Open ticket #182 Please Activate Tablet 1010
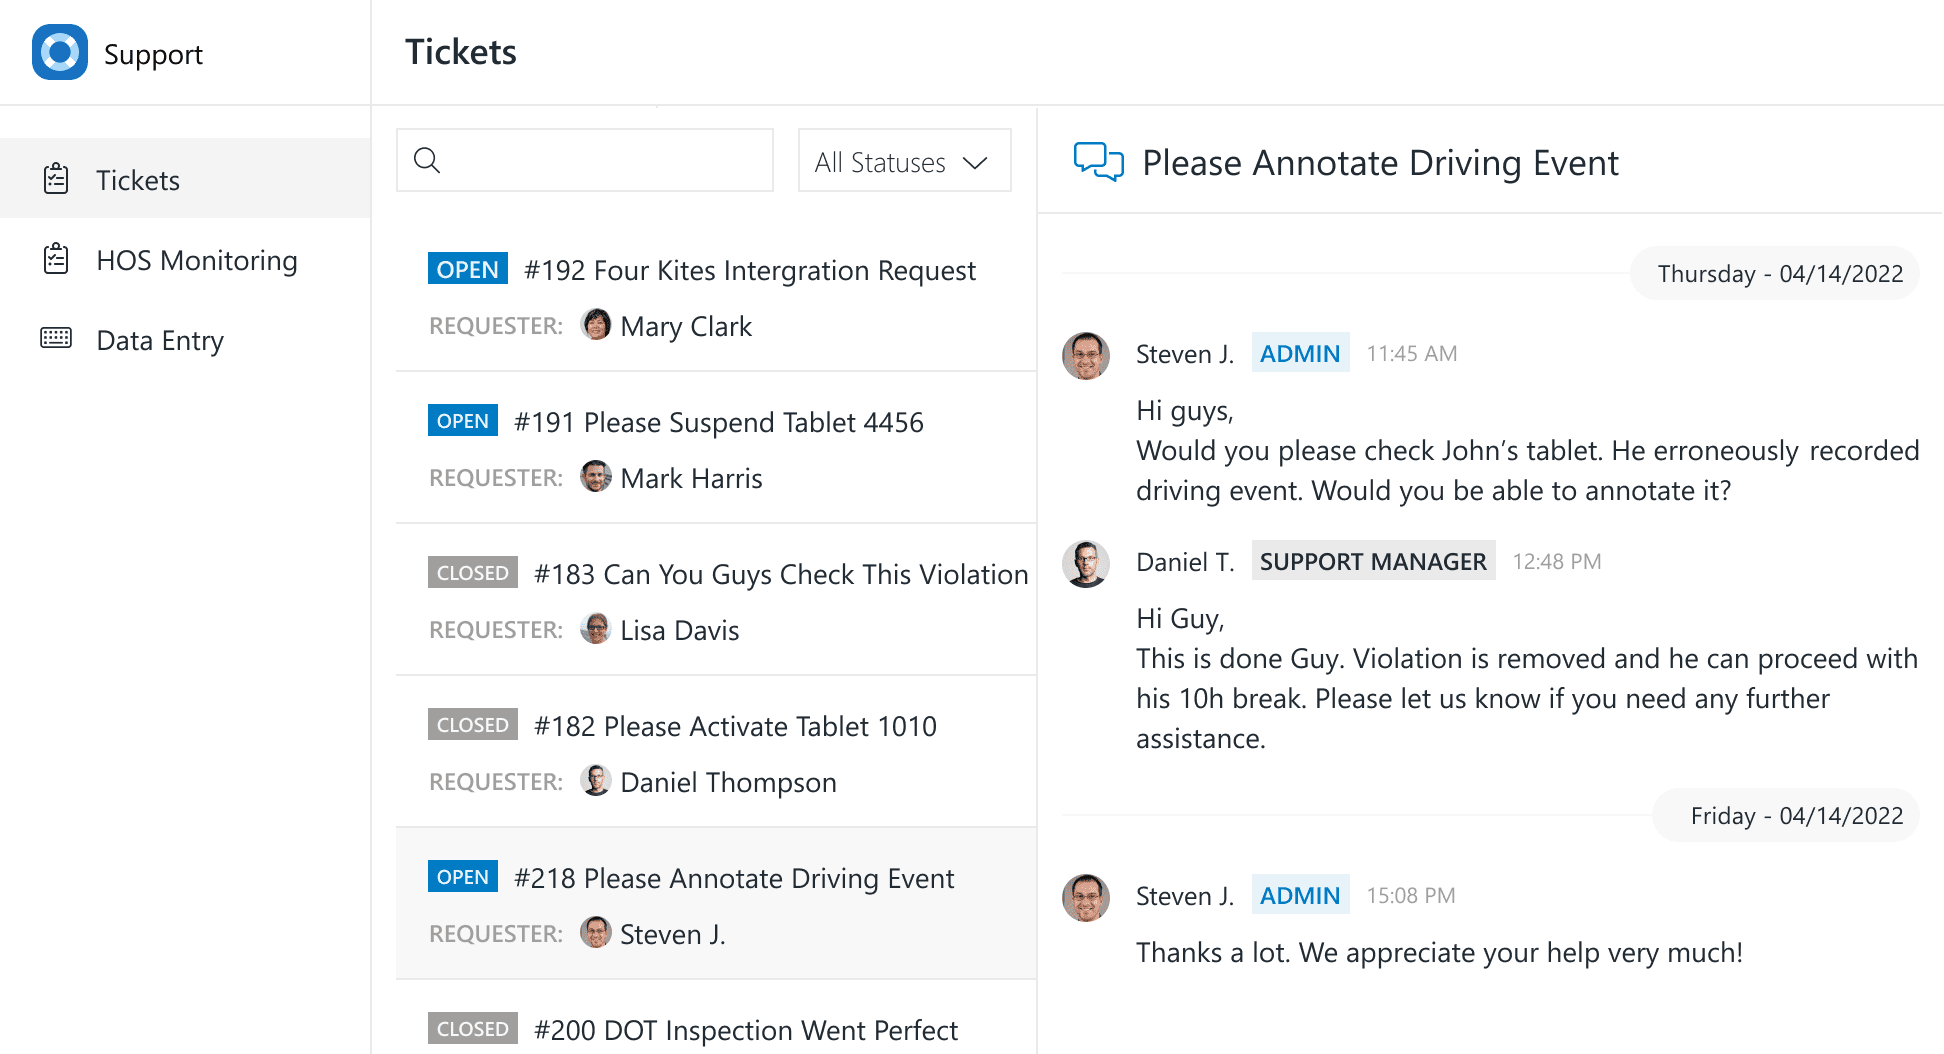Screen dimensions: 1944x1054 click(716, 752)
